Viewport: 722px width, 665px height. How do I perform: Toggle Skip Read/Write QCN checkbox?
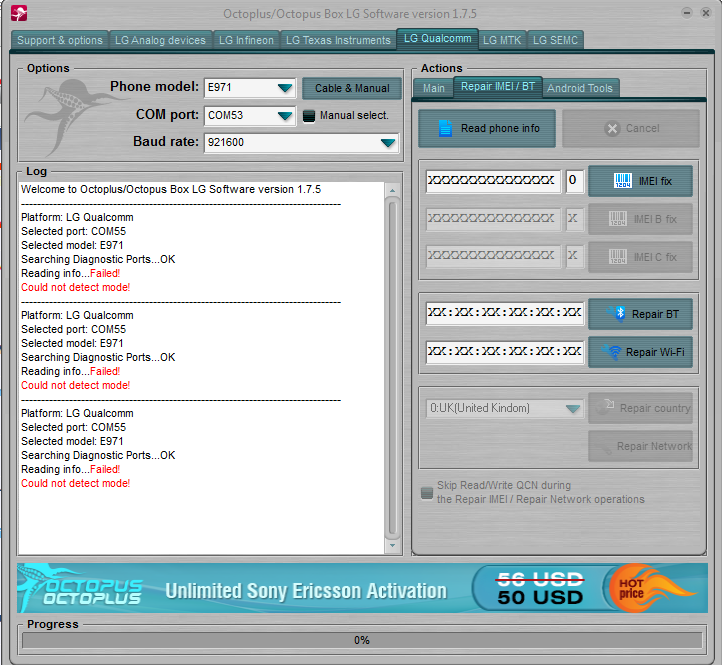tap(427, 493)
